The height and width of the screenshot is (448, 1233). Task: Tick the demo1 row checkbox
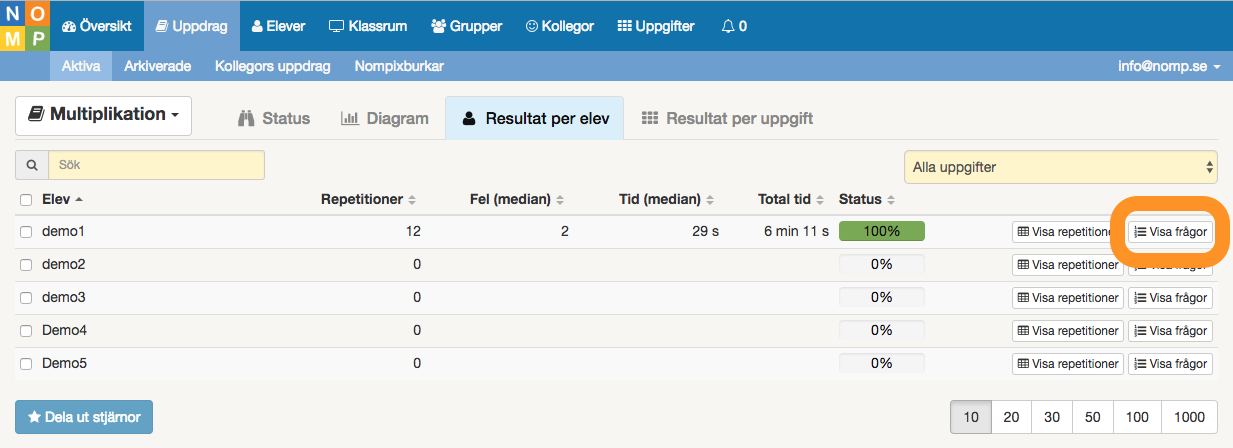pyautogui.click(x=27, y=232)
